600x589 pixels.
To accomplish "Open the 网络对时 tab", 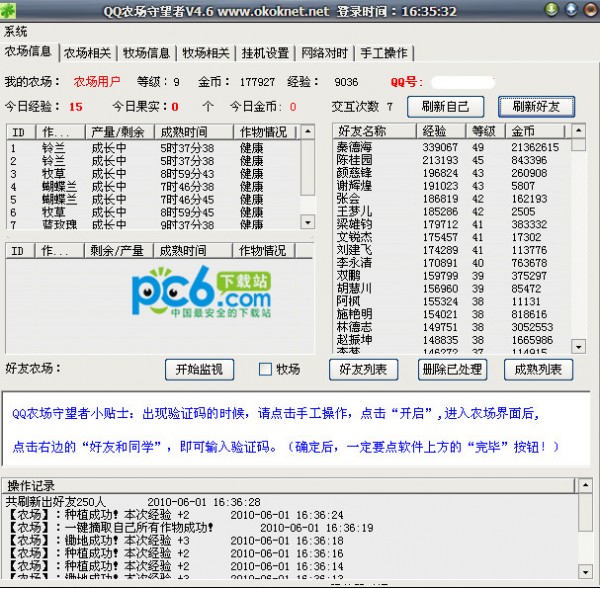I will (x=324, y=53).
